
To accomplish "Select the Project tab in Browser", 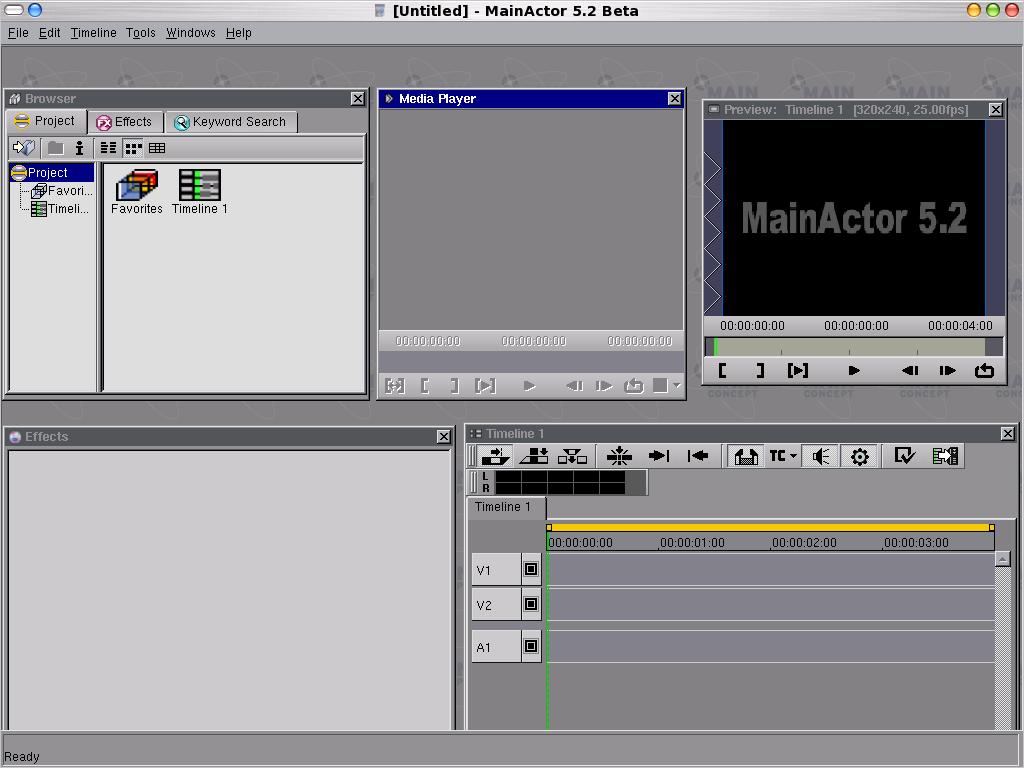I will 46,121.
